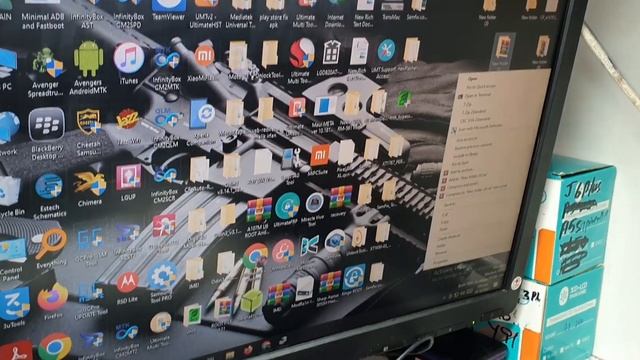The height and width of the screenshot is (360, 640).
Task: Open BlackBerry Desktop software icon
Action: [x=47, y=124]
